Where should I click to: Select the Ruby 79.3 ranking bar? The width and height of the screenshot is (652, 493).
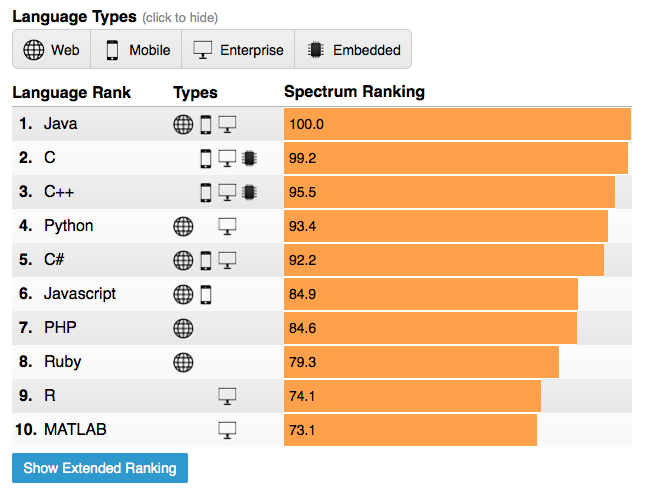(421, 362)
